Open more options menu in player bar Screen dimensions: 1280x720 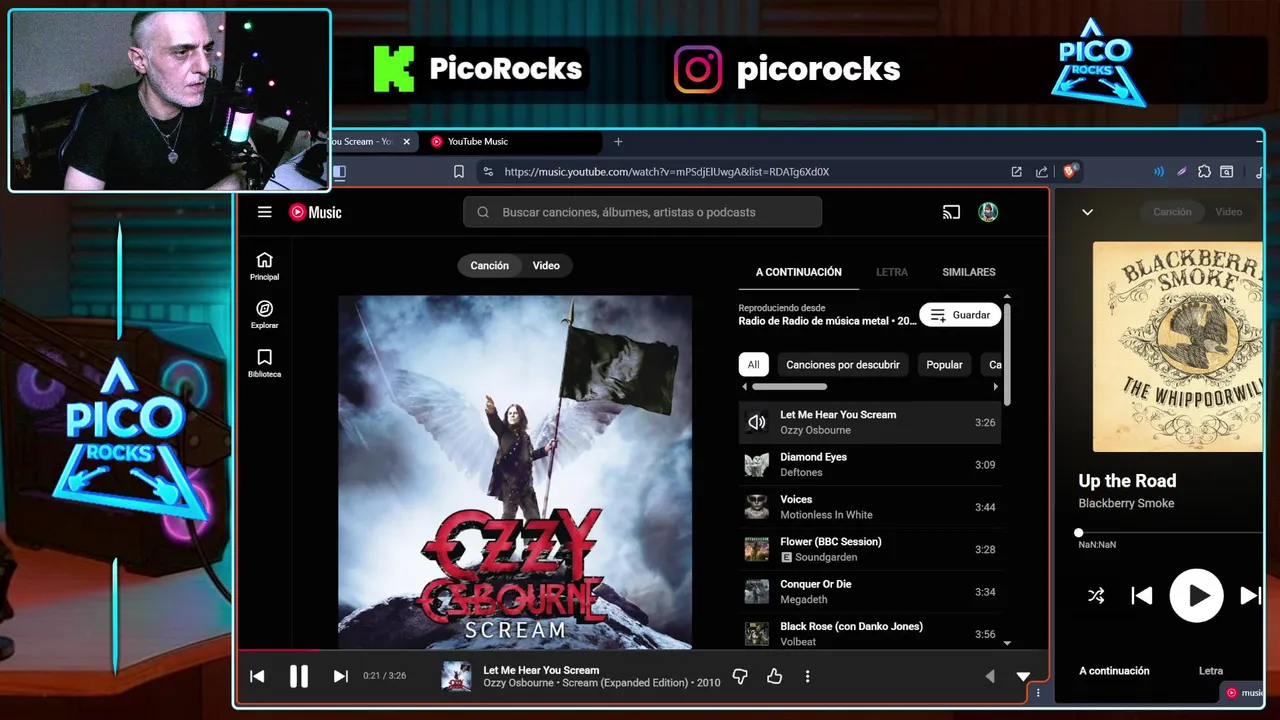tap(807, 676)
